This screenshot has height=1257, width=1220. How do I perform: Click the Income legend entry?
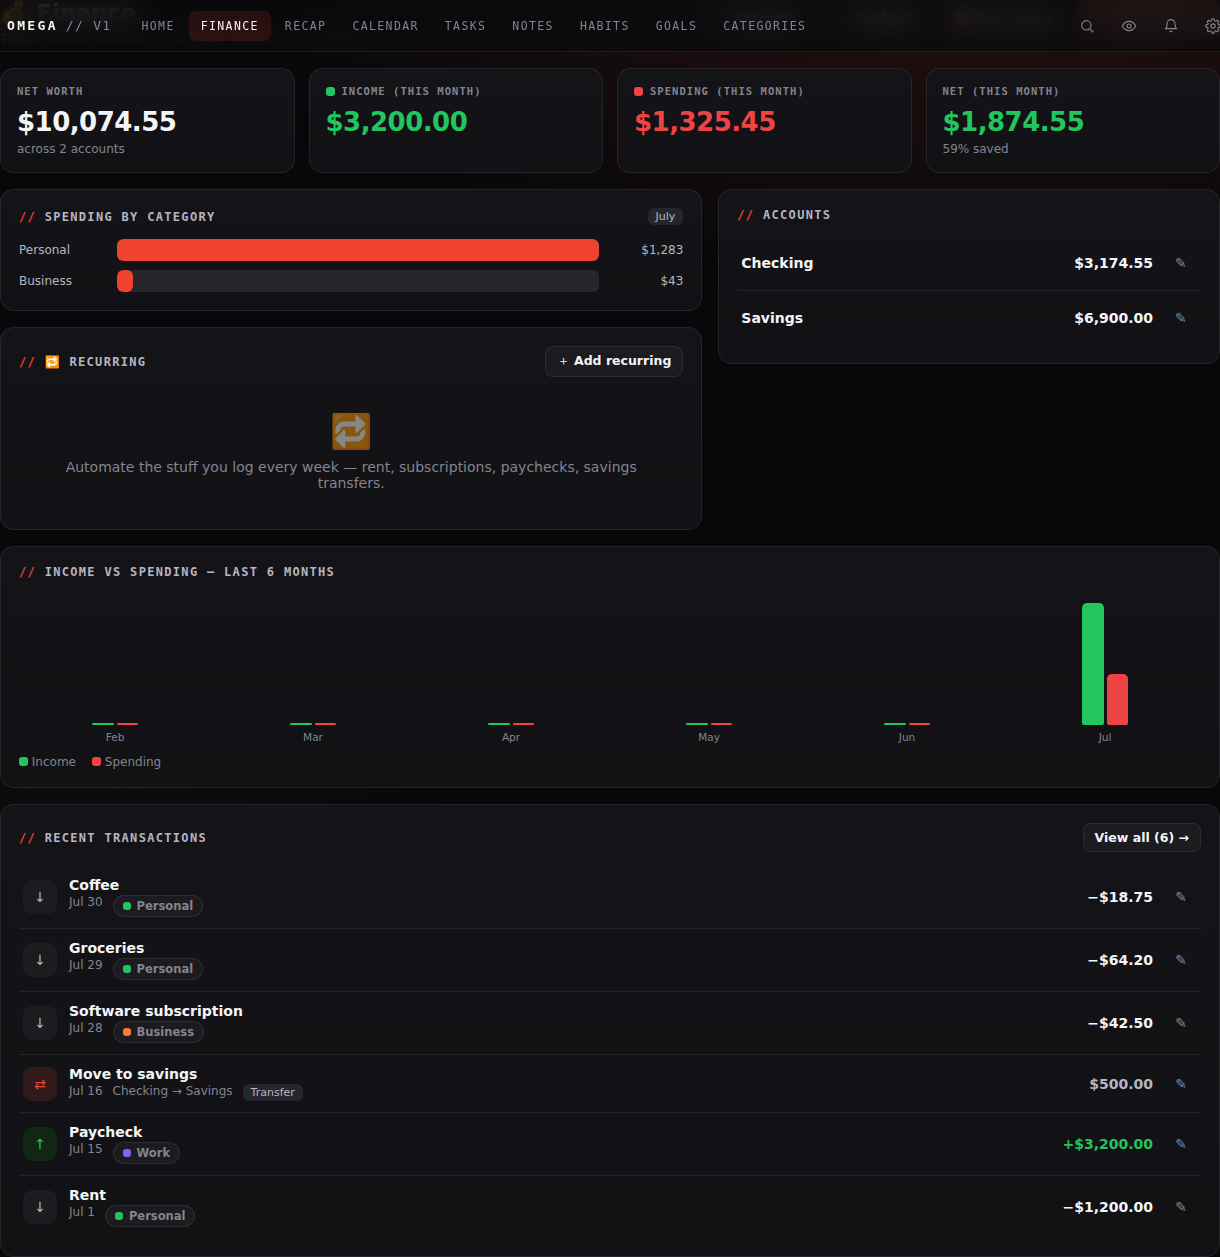click(x=47, y=762)
